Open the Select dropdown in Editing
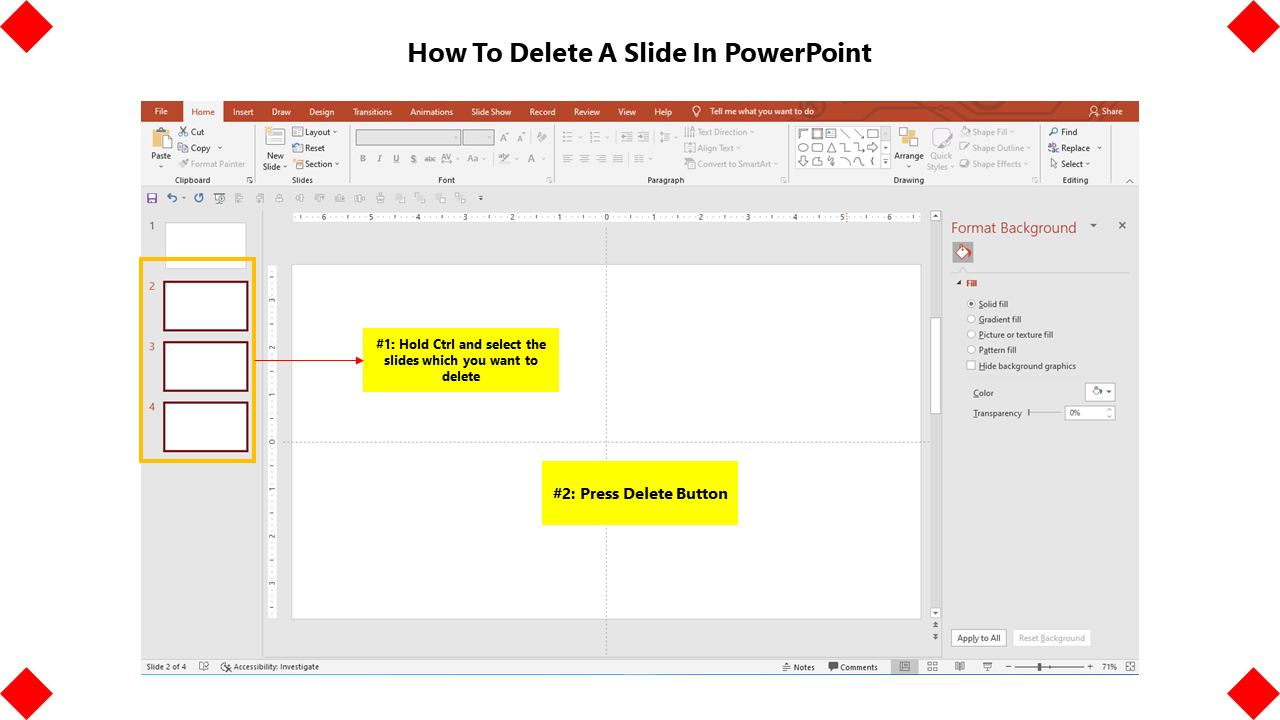The height and width of the screenshot is (720, 1280). coord(1070,164)
